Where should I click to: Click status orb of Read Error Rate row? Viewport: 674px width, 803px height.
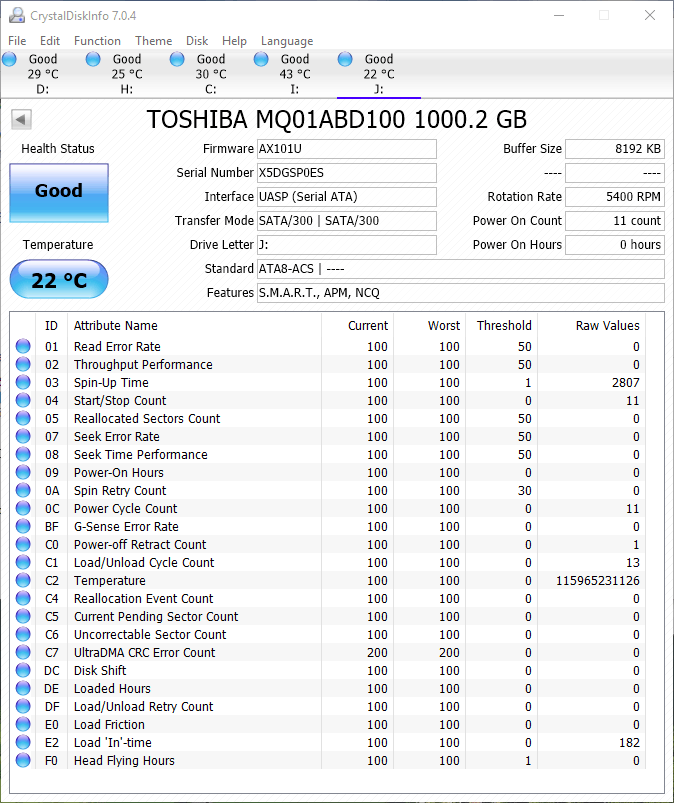23,346
